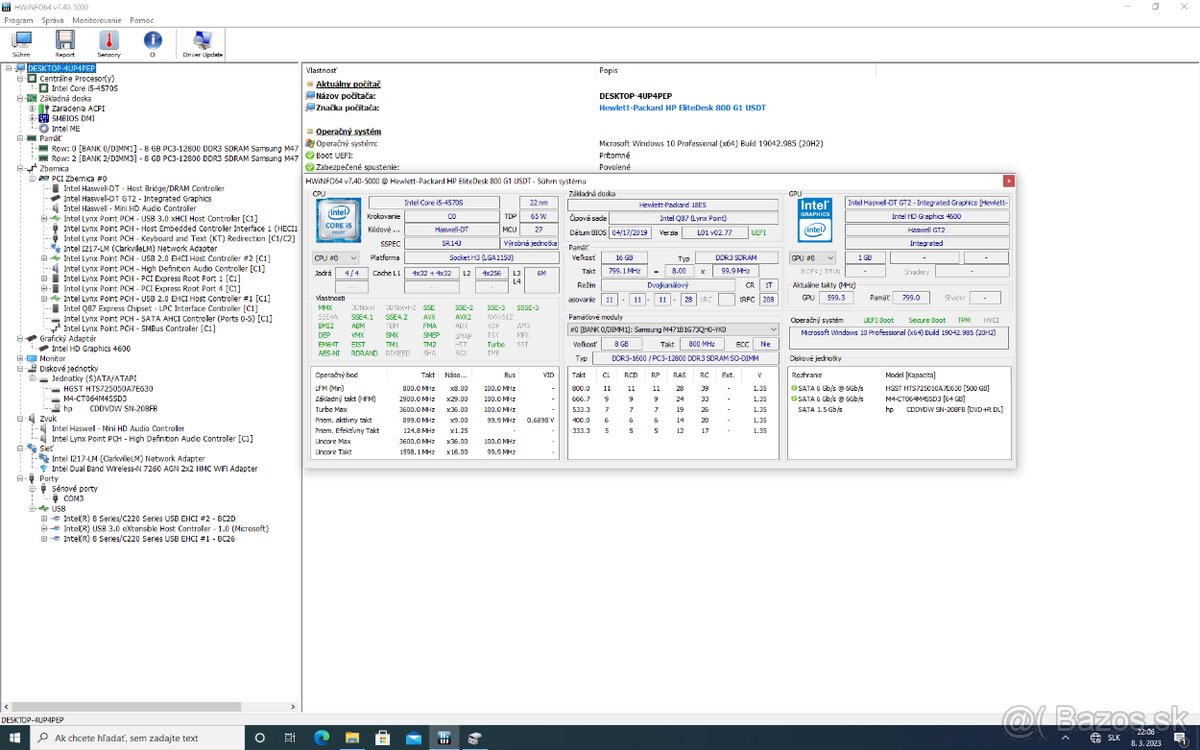This screenshot has width=1200, height=750.
Task: Click the Intel Core i5 logo image
Action: [337, 222]
